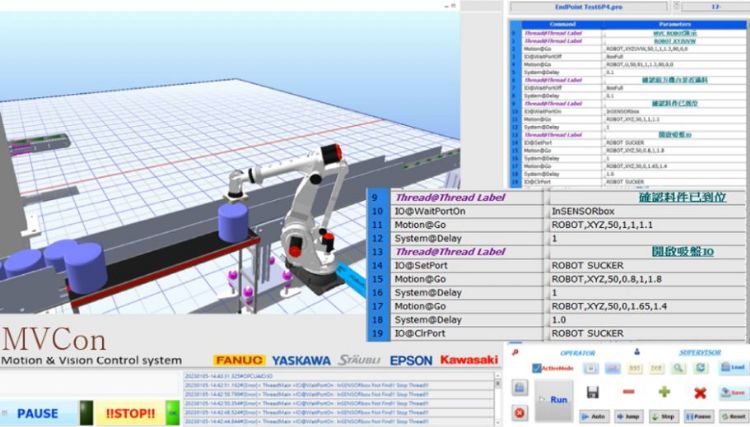Click the floppy disk save icon

click(x=592, y=392)
